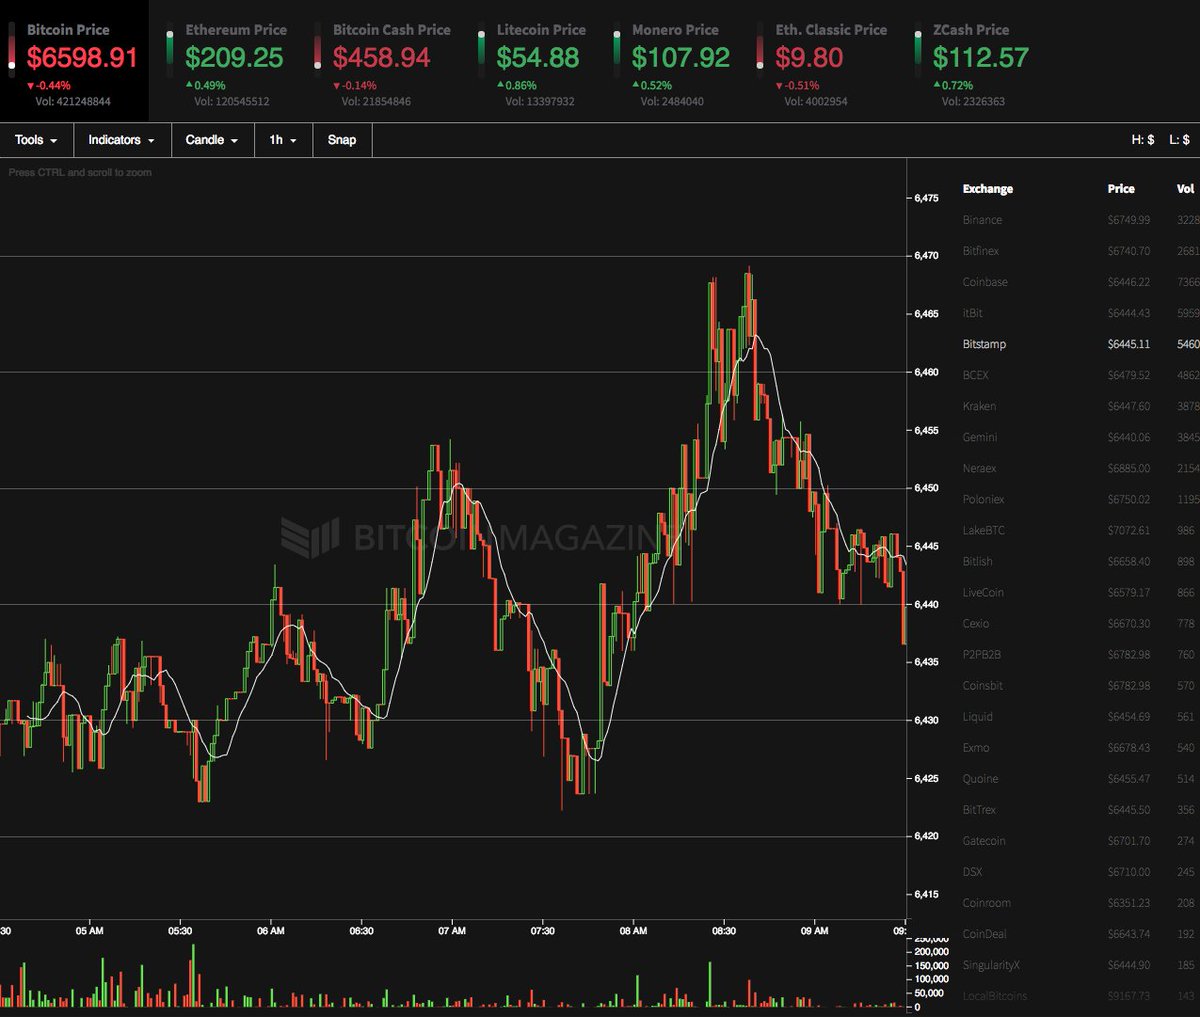Select the Eth. Classic Price ticker heading
The image size is (1200, 1017).
[831, 30]
